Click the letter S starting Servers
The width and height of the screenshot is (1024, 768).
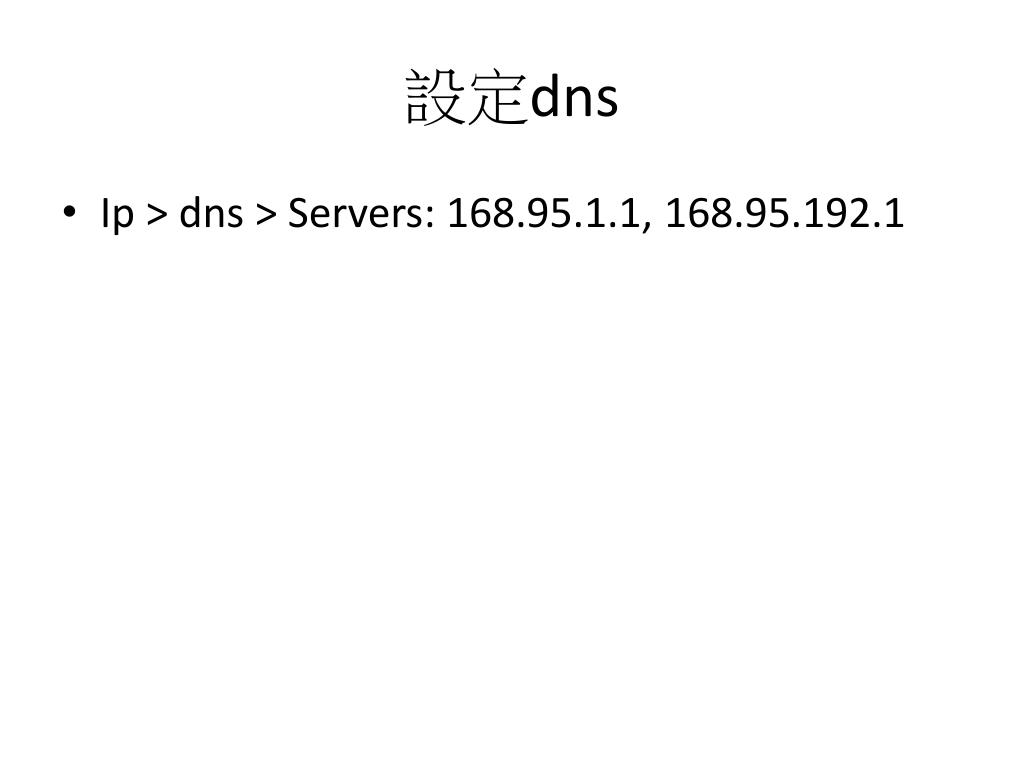coord(298,213)
